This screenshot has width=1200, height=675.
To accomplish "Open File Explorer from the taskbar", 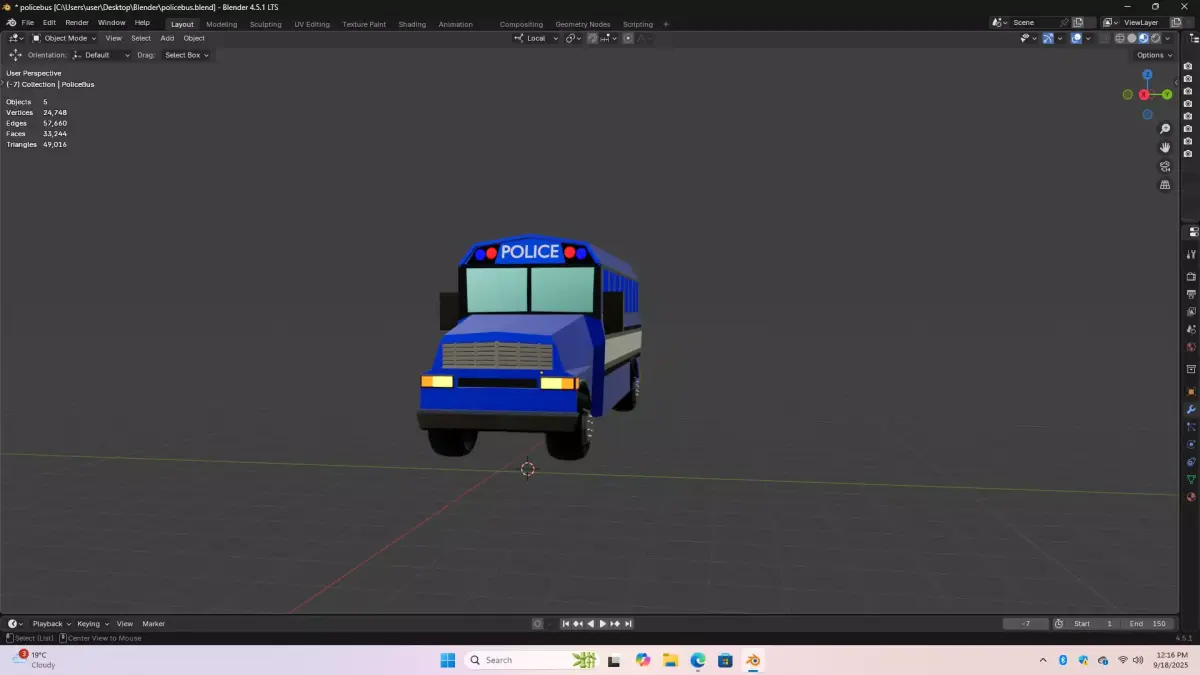I will click(670, 660).
